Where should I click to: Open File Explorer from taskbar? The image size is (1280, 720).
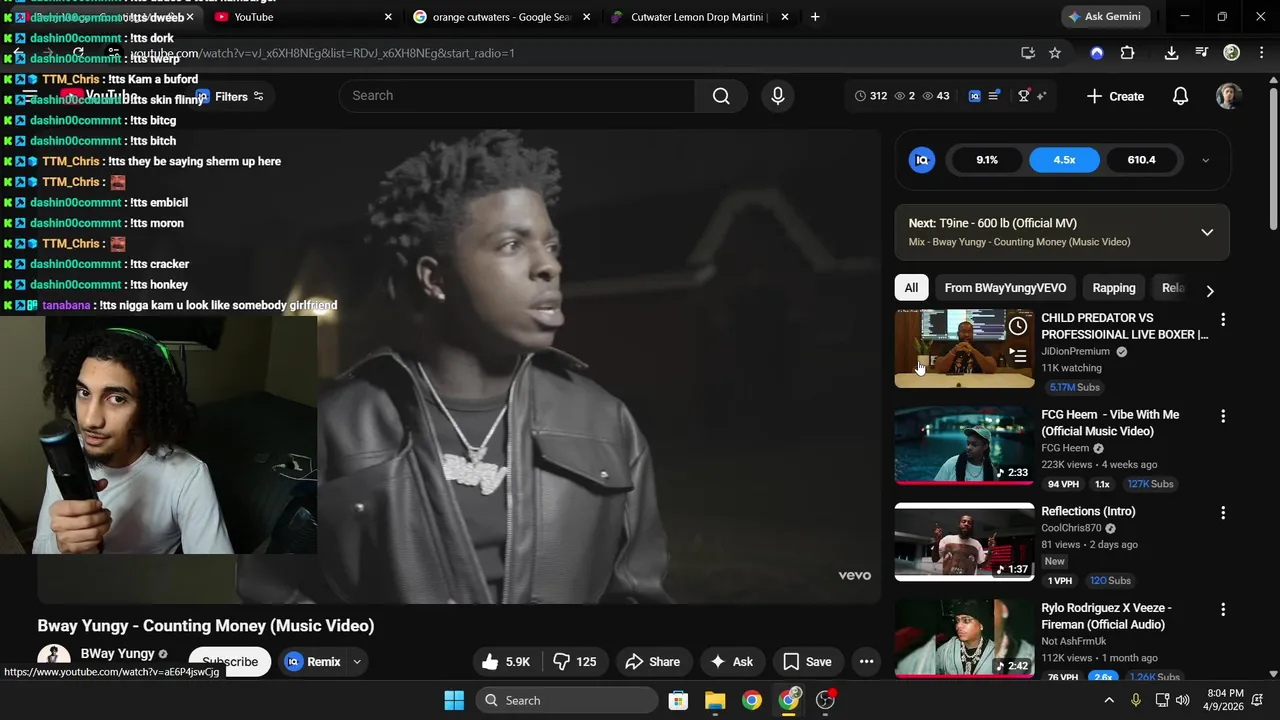(x=715, y=700)
